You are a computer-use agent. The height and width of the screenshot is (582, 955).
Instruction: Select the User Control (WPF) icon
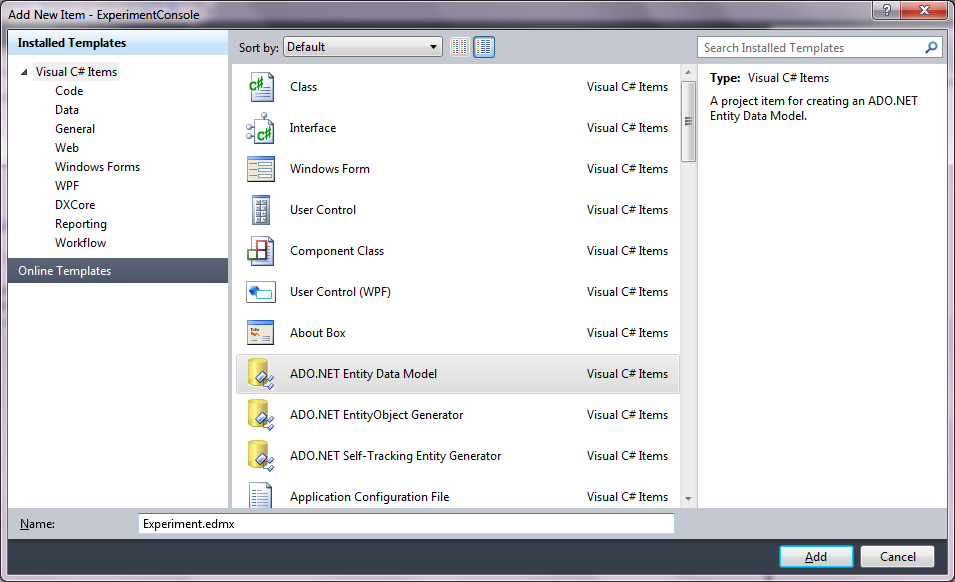tap(261, 292)
